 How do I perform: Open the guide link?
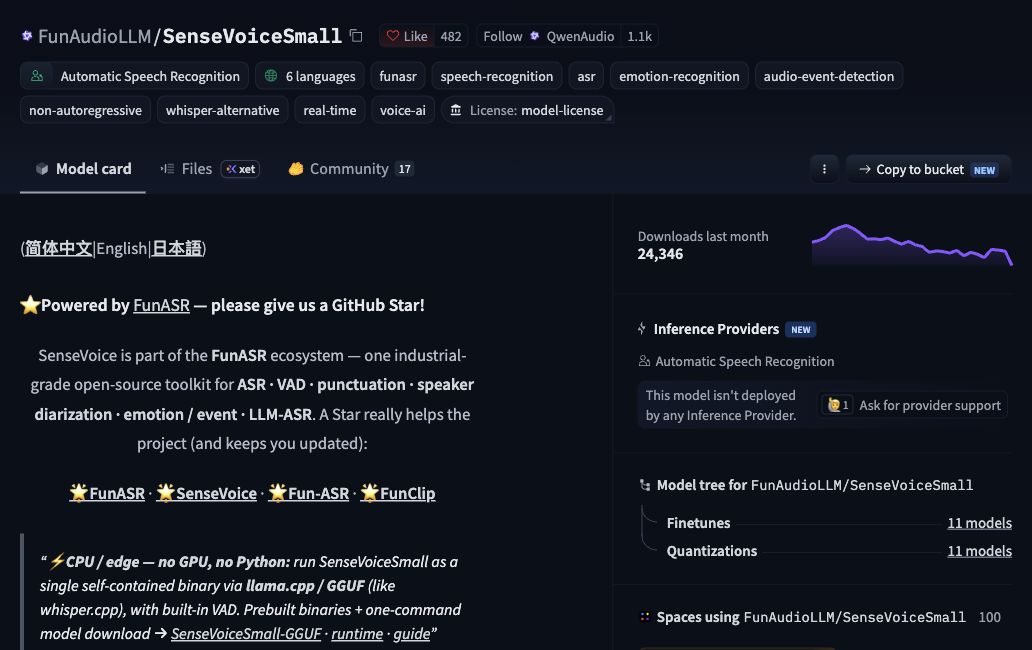pyautogui.click(x=411, y=634)
